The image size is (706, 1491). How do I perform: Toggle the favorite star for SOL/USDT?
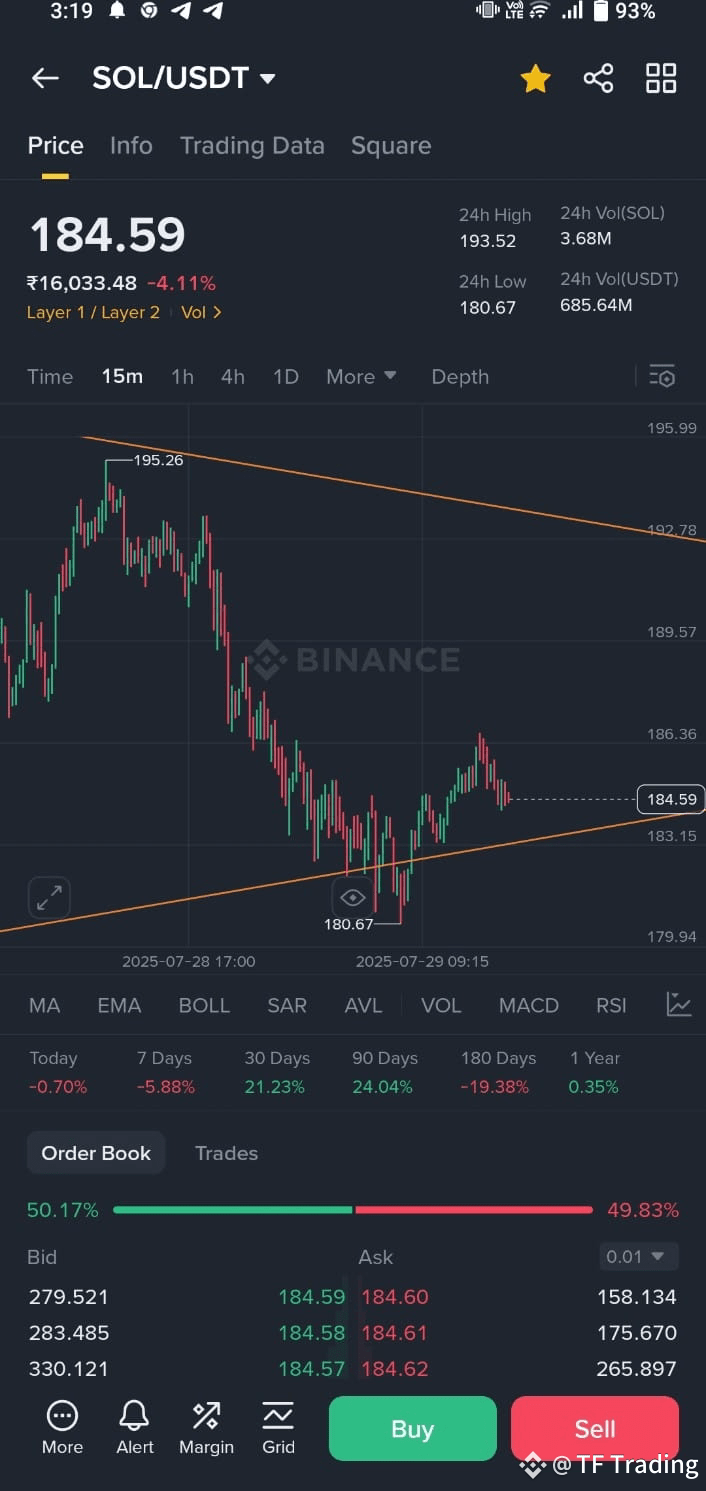(x=535, y=78)
